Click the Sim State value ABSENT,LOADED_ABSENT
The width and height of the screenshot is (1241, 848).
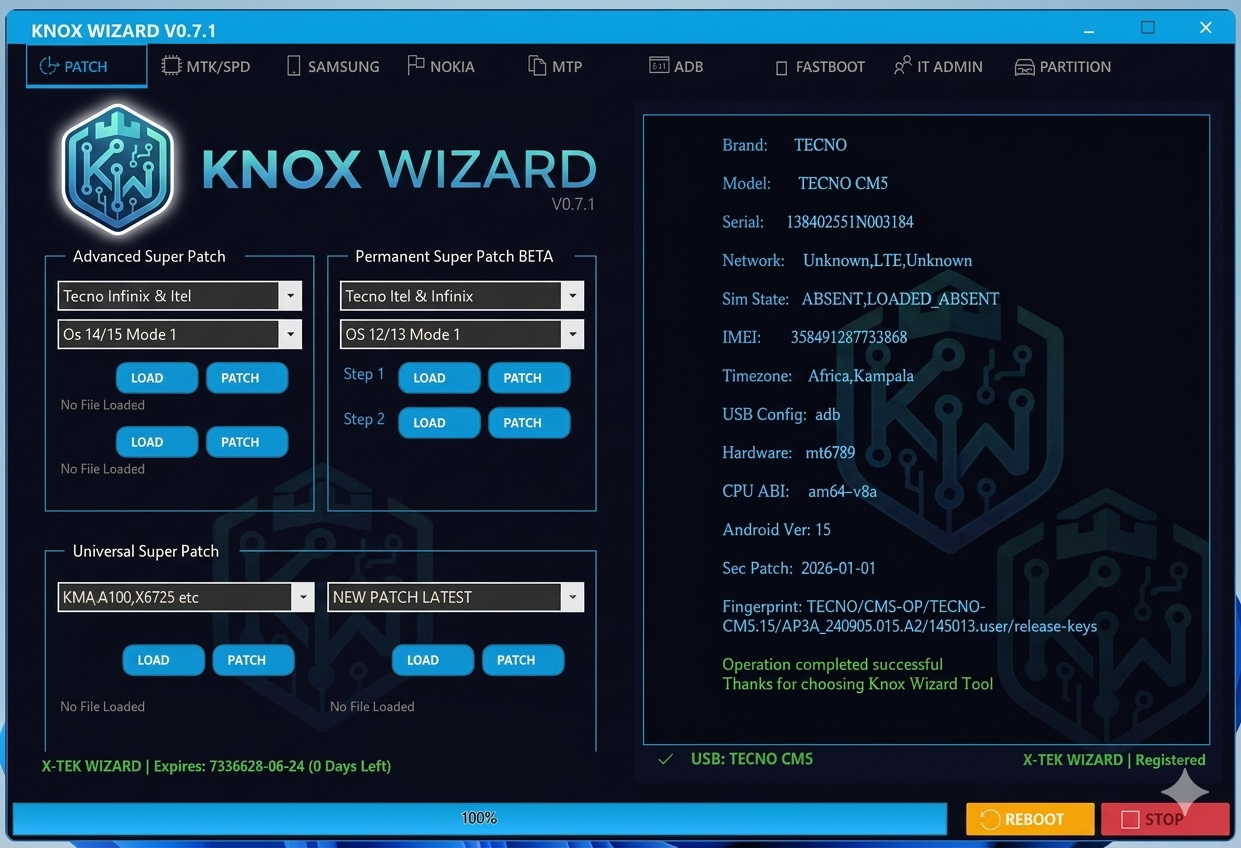(x=900, y=299)
